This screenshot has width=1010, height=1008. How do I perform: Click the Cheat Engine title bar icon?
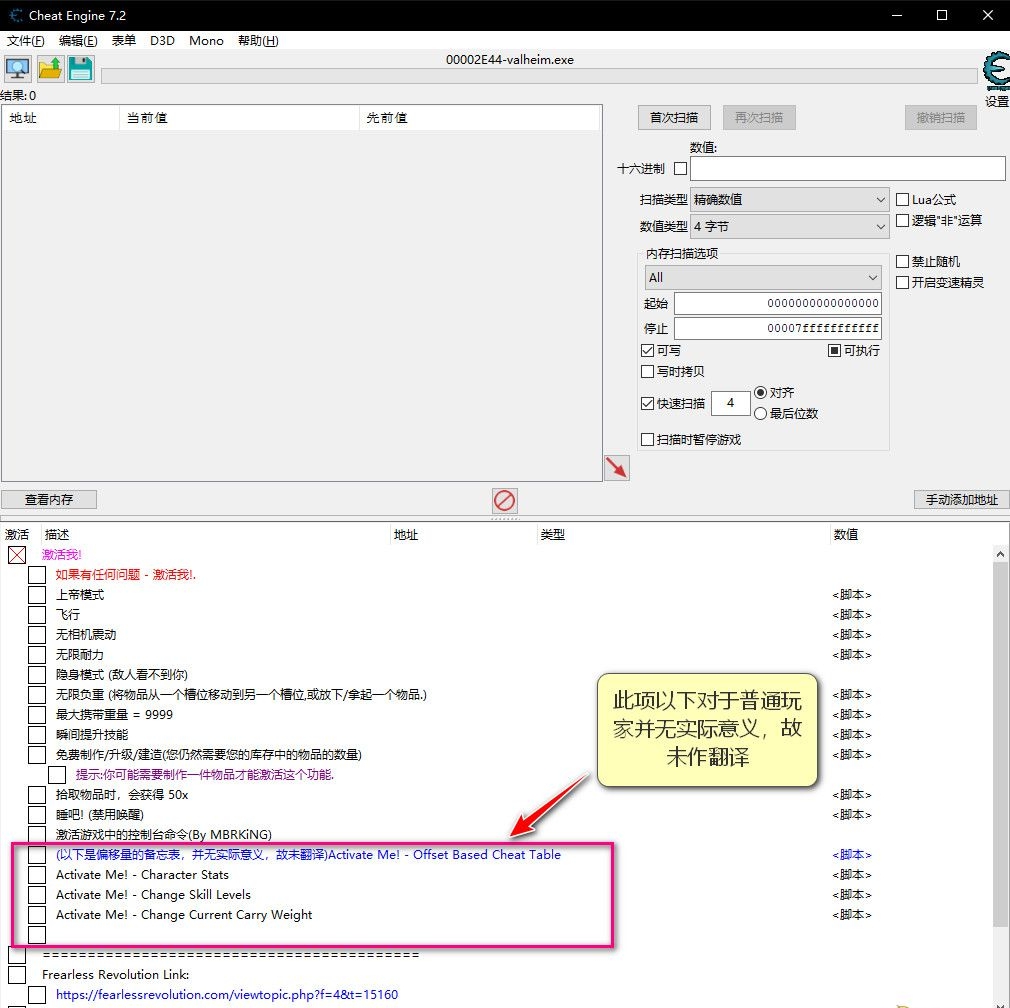click(16, 16)
